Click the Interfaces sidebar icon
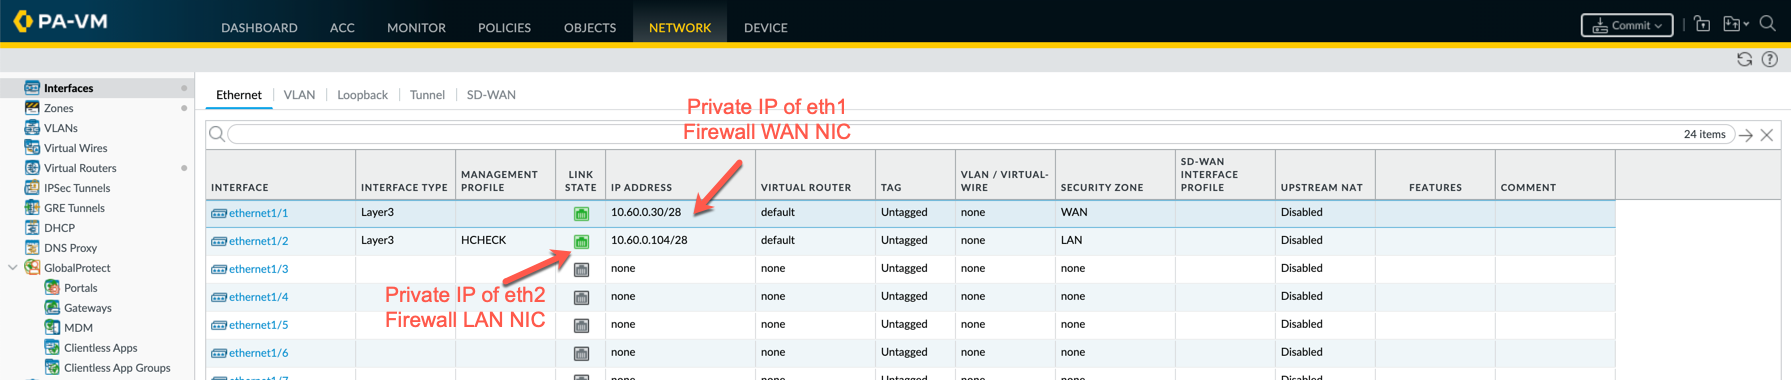This screenshot has width=1791, height=380. (x=32, y=88)
